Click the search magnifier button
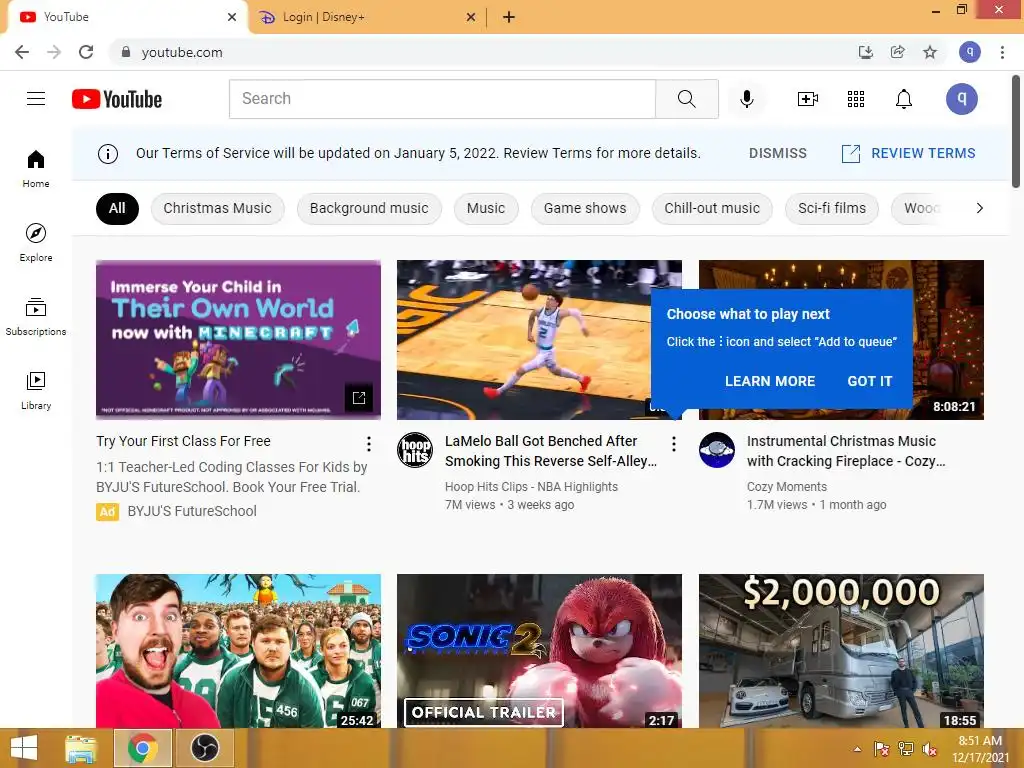 click(x=686, y=99)
